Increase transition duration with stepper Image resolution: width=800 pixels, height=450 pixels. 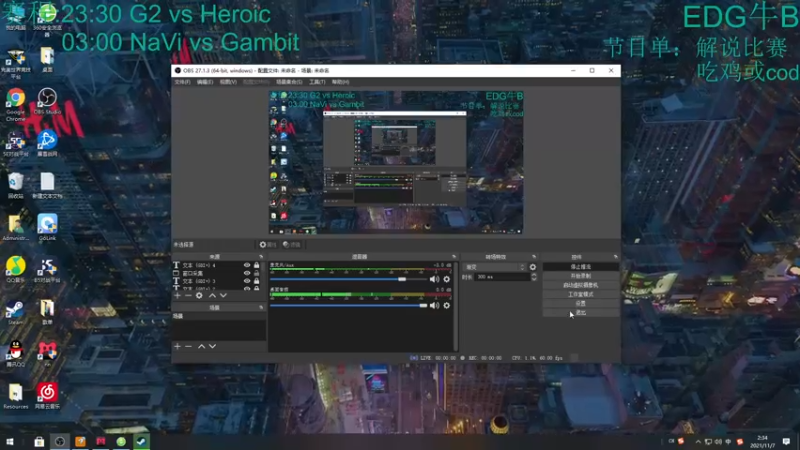(x=534, y=274)
